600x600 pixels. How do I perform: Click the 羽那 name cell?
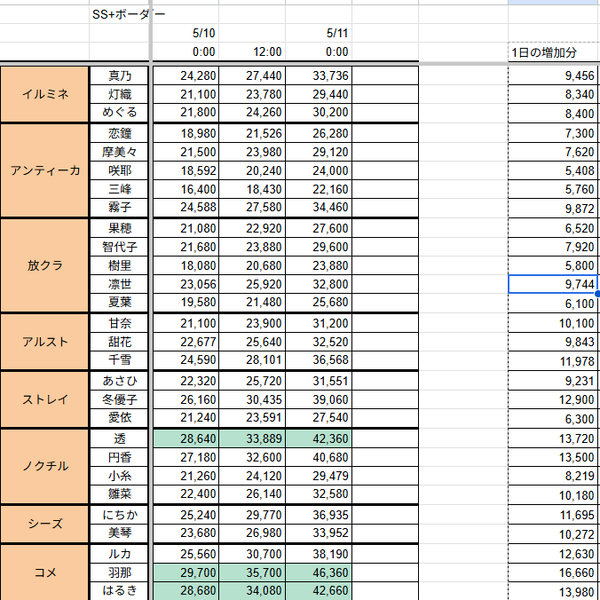click(x=119, y=572)
